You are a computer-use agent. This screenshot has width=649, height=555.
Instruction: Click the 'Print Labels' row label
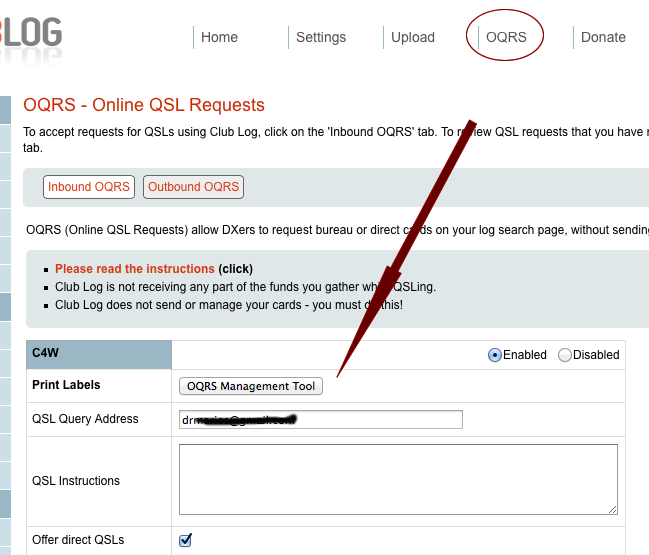(66, 385)
